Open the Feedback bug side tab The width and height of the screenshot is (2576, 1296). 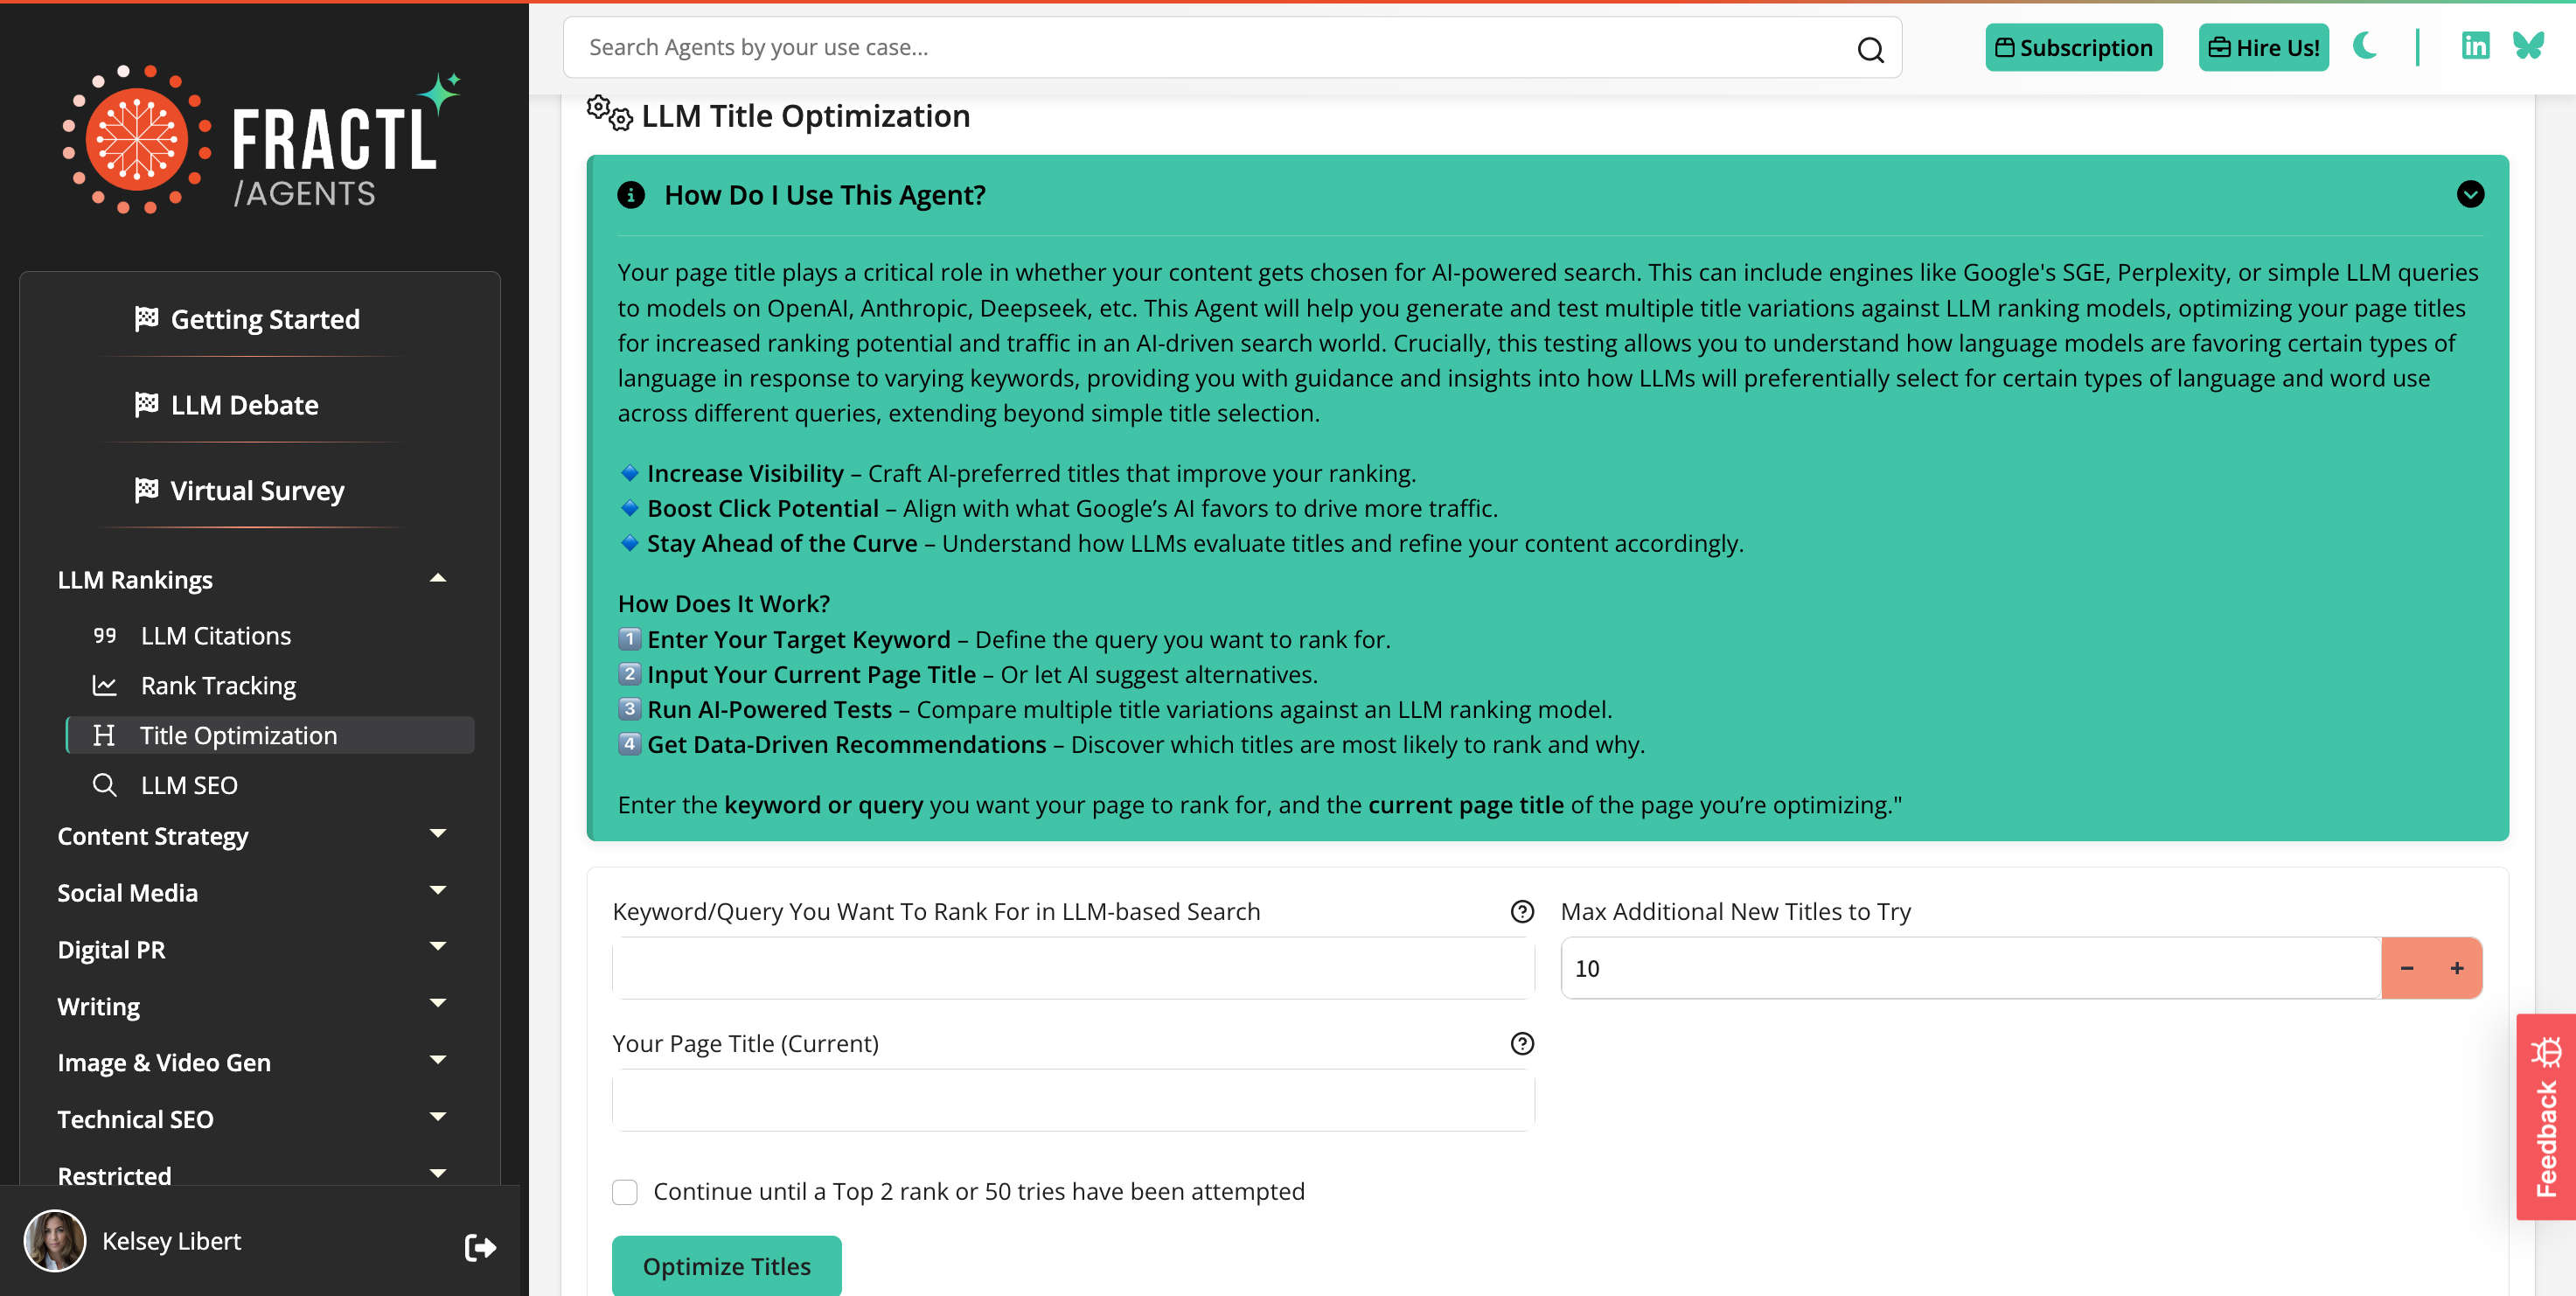coord(2545,1116)
